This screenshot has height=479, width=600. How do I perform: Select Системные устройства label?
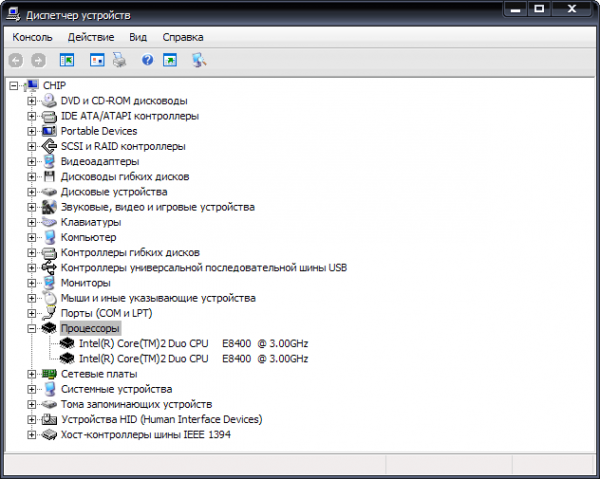116,389
